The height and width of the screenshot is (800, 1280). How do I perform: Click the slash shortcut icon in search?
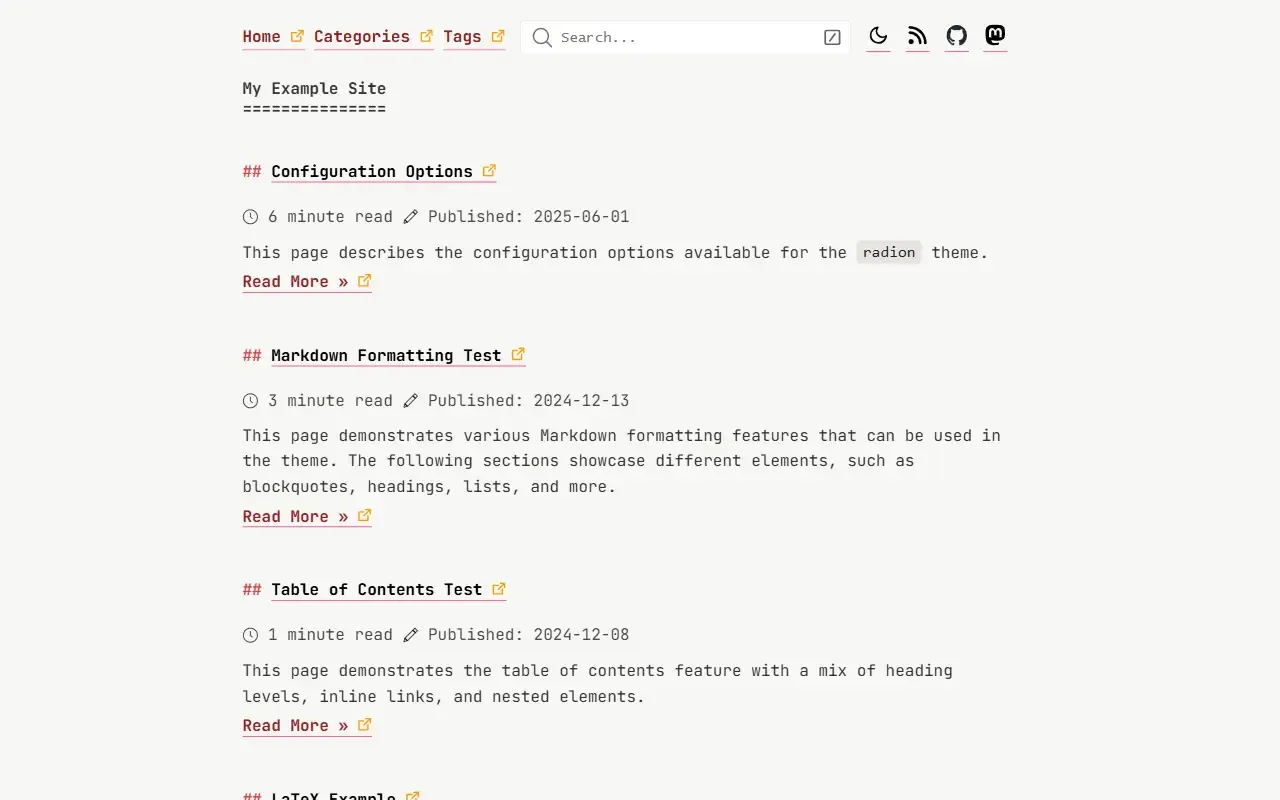tap(832, 38)
